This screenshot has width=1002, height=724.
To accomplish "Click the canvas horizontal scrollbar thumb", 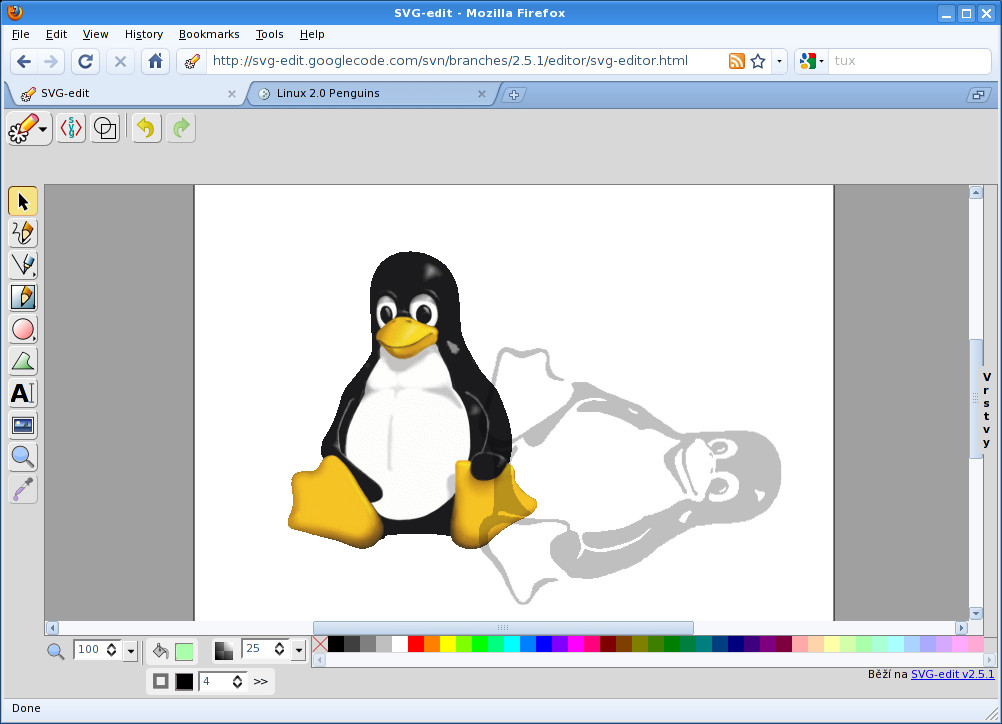I will point(503,628).
